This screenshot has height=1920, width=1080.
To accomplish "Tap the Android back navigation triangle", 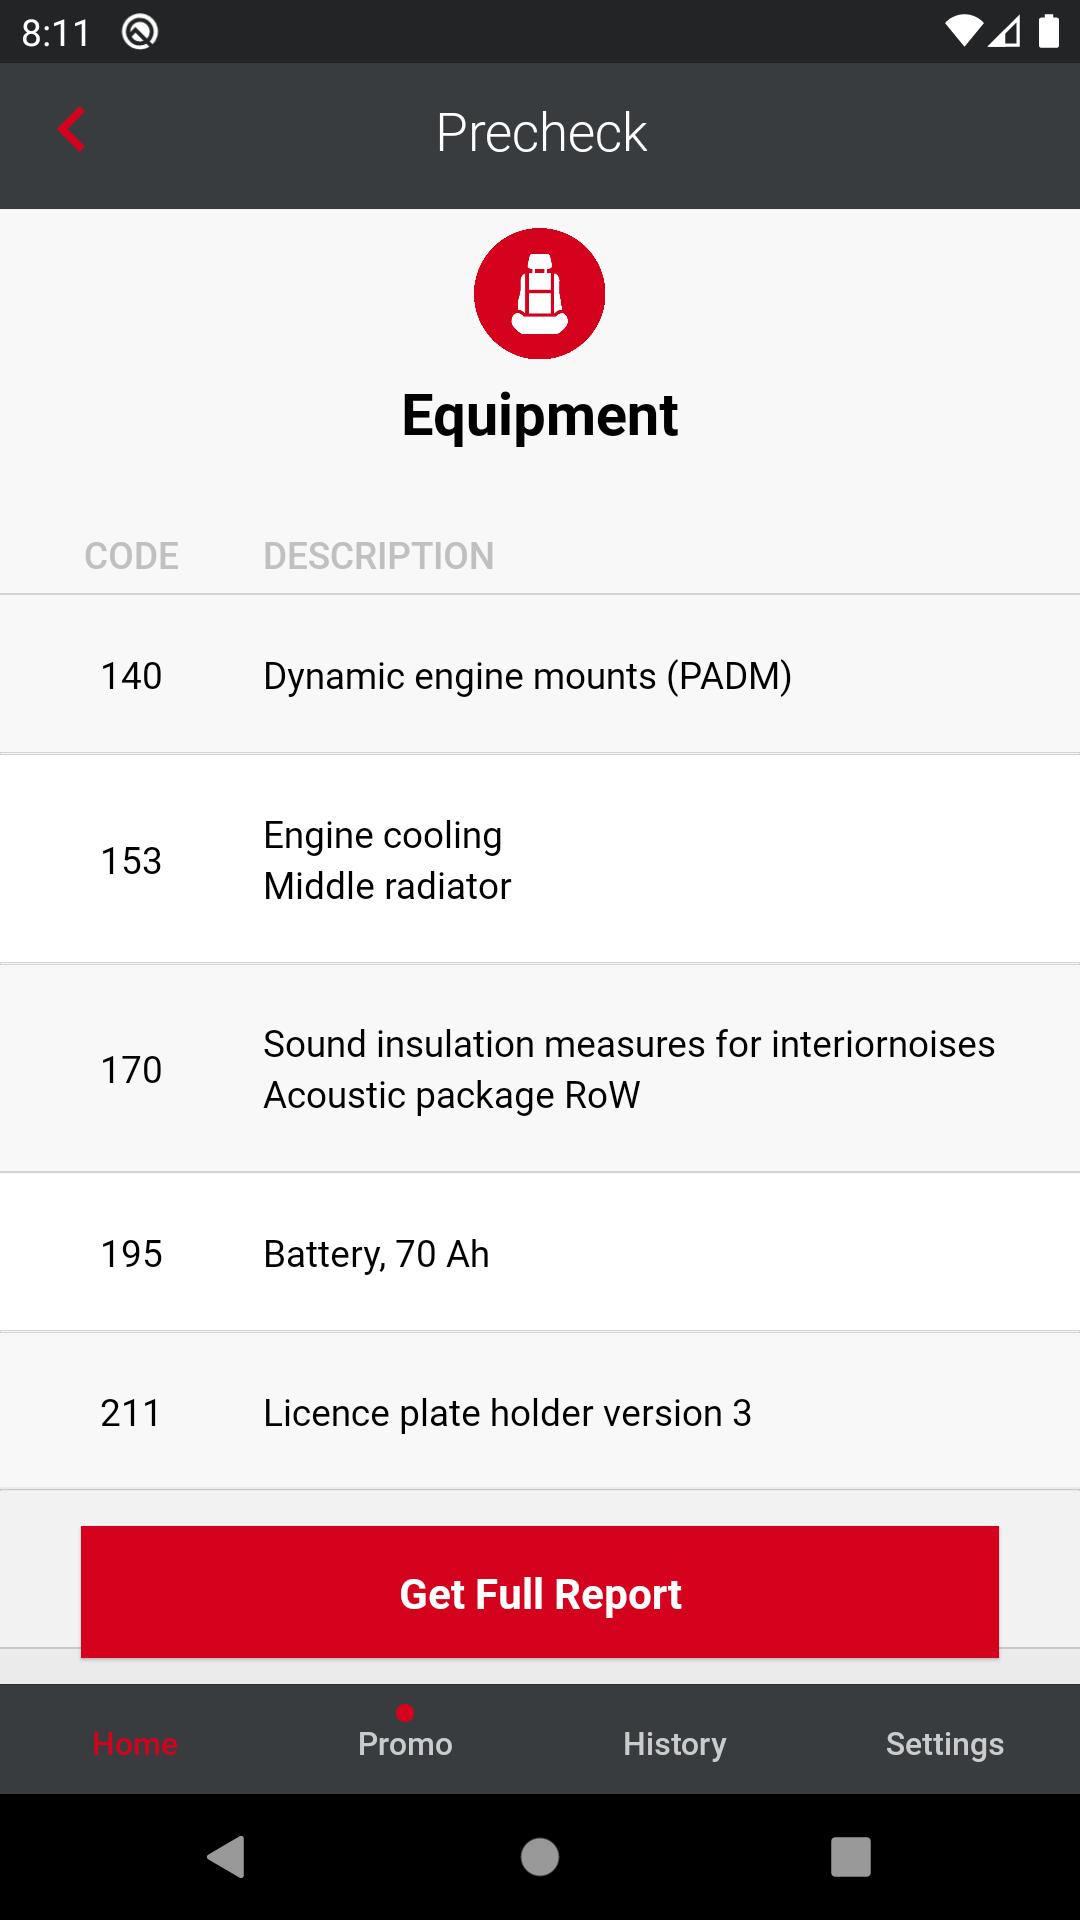I will pos(226,1857).
